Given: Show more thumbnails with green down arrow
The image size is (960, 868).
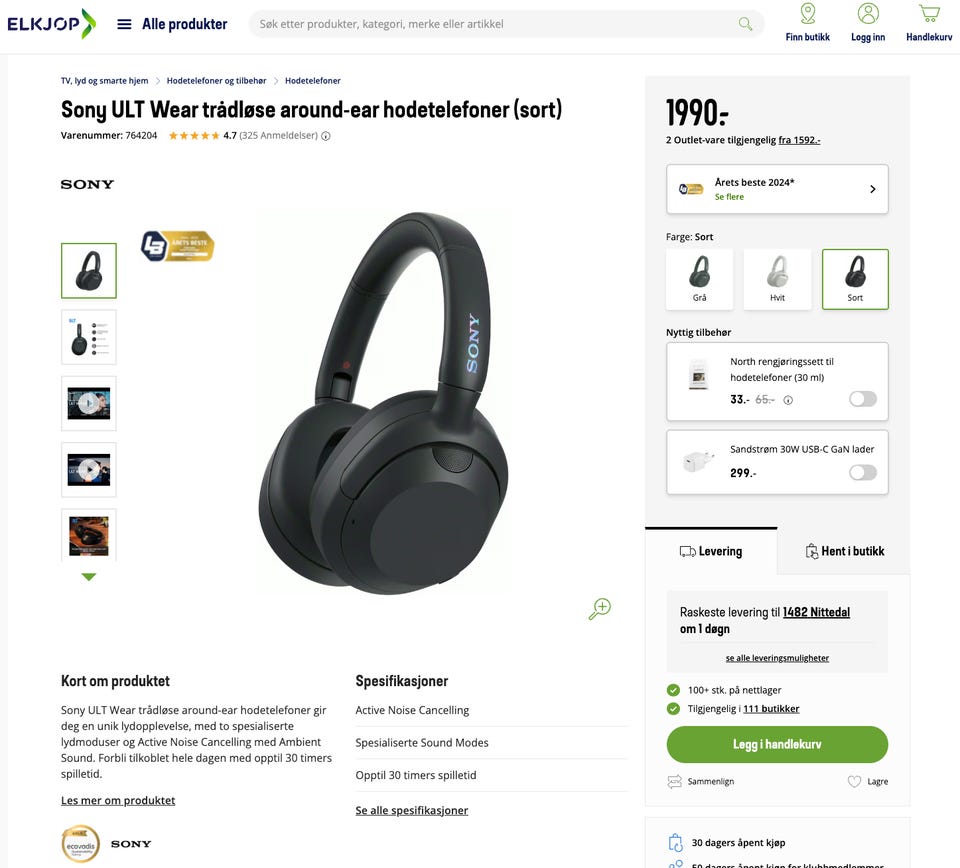Looking at the screenshot, I should [x=89, y=577].
